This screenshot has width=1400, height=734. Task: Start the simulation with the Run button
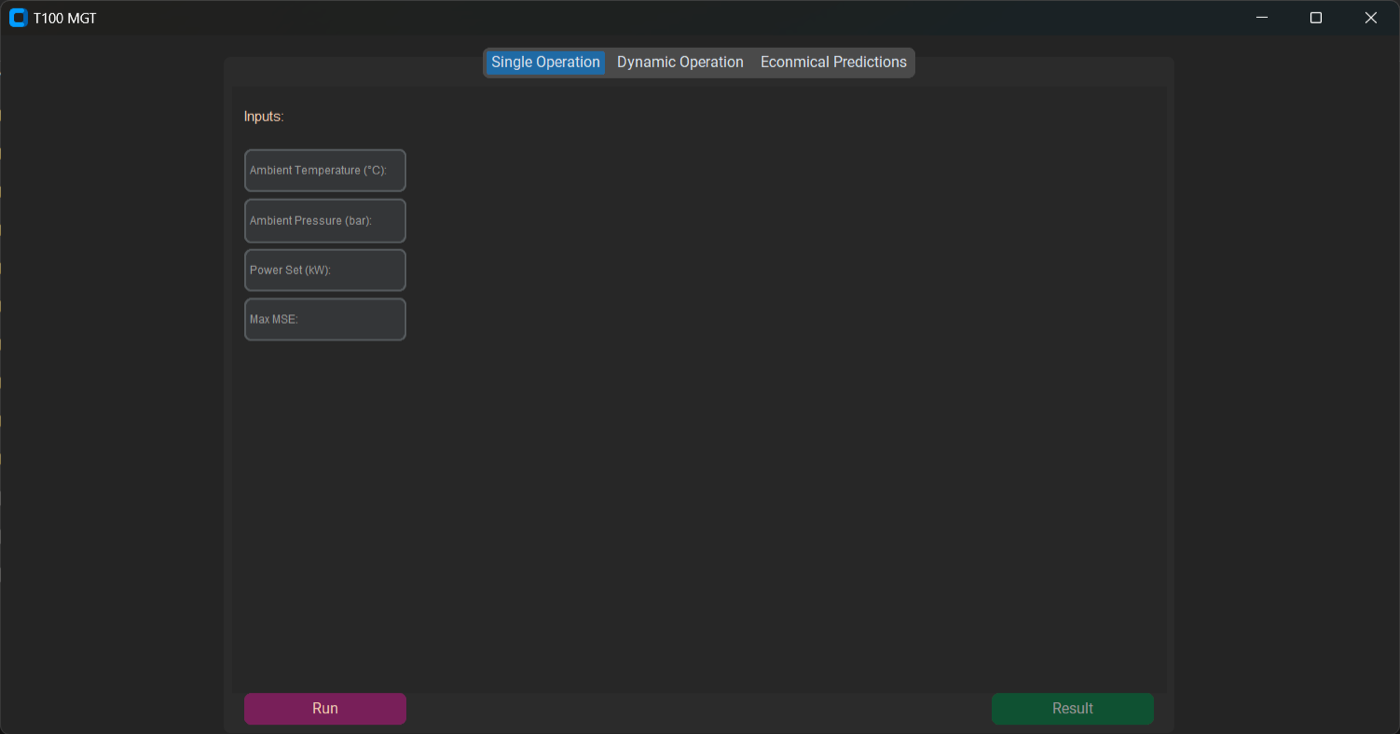point(325,709)
